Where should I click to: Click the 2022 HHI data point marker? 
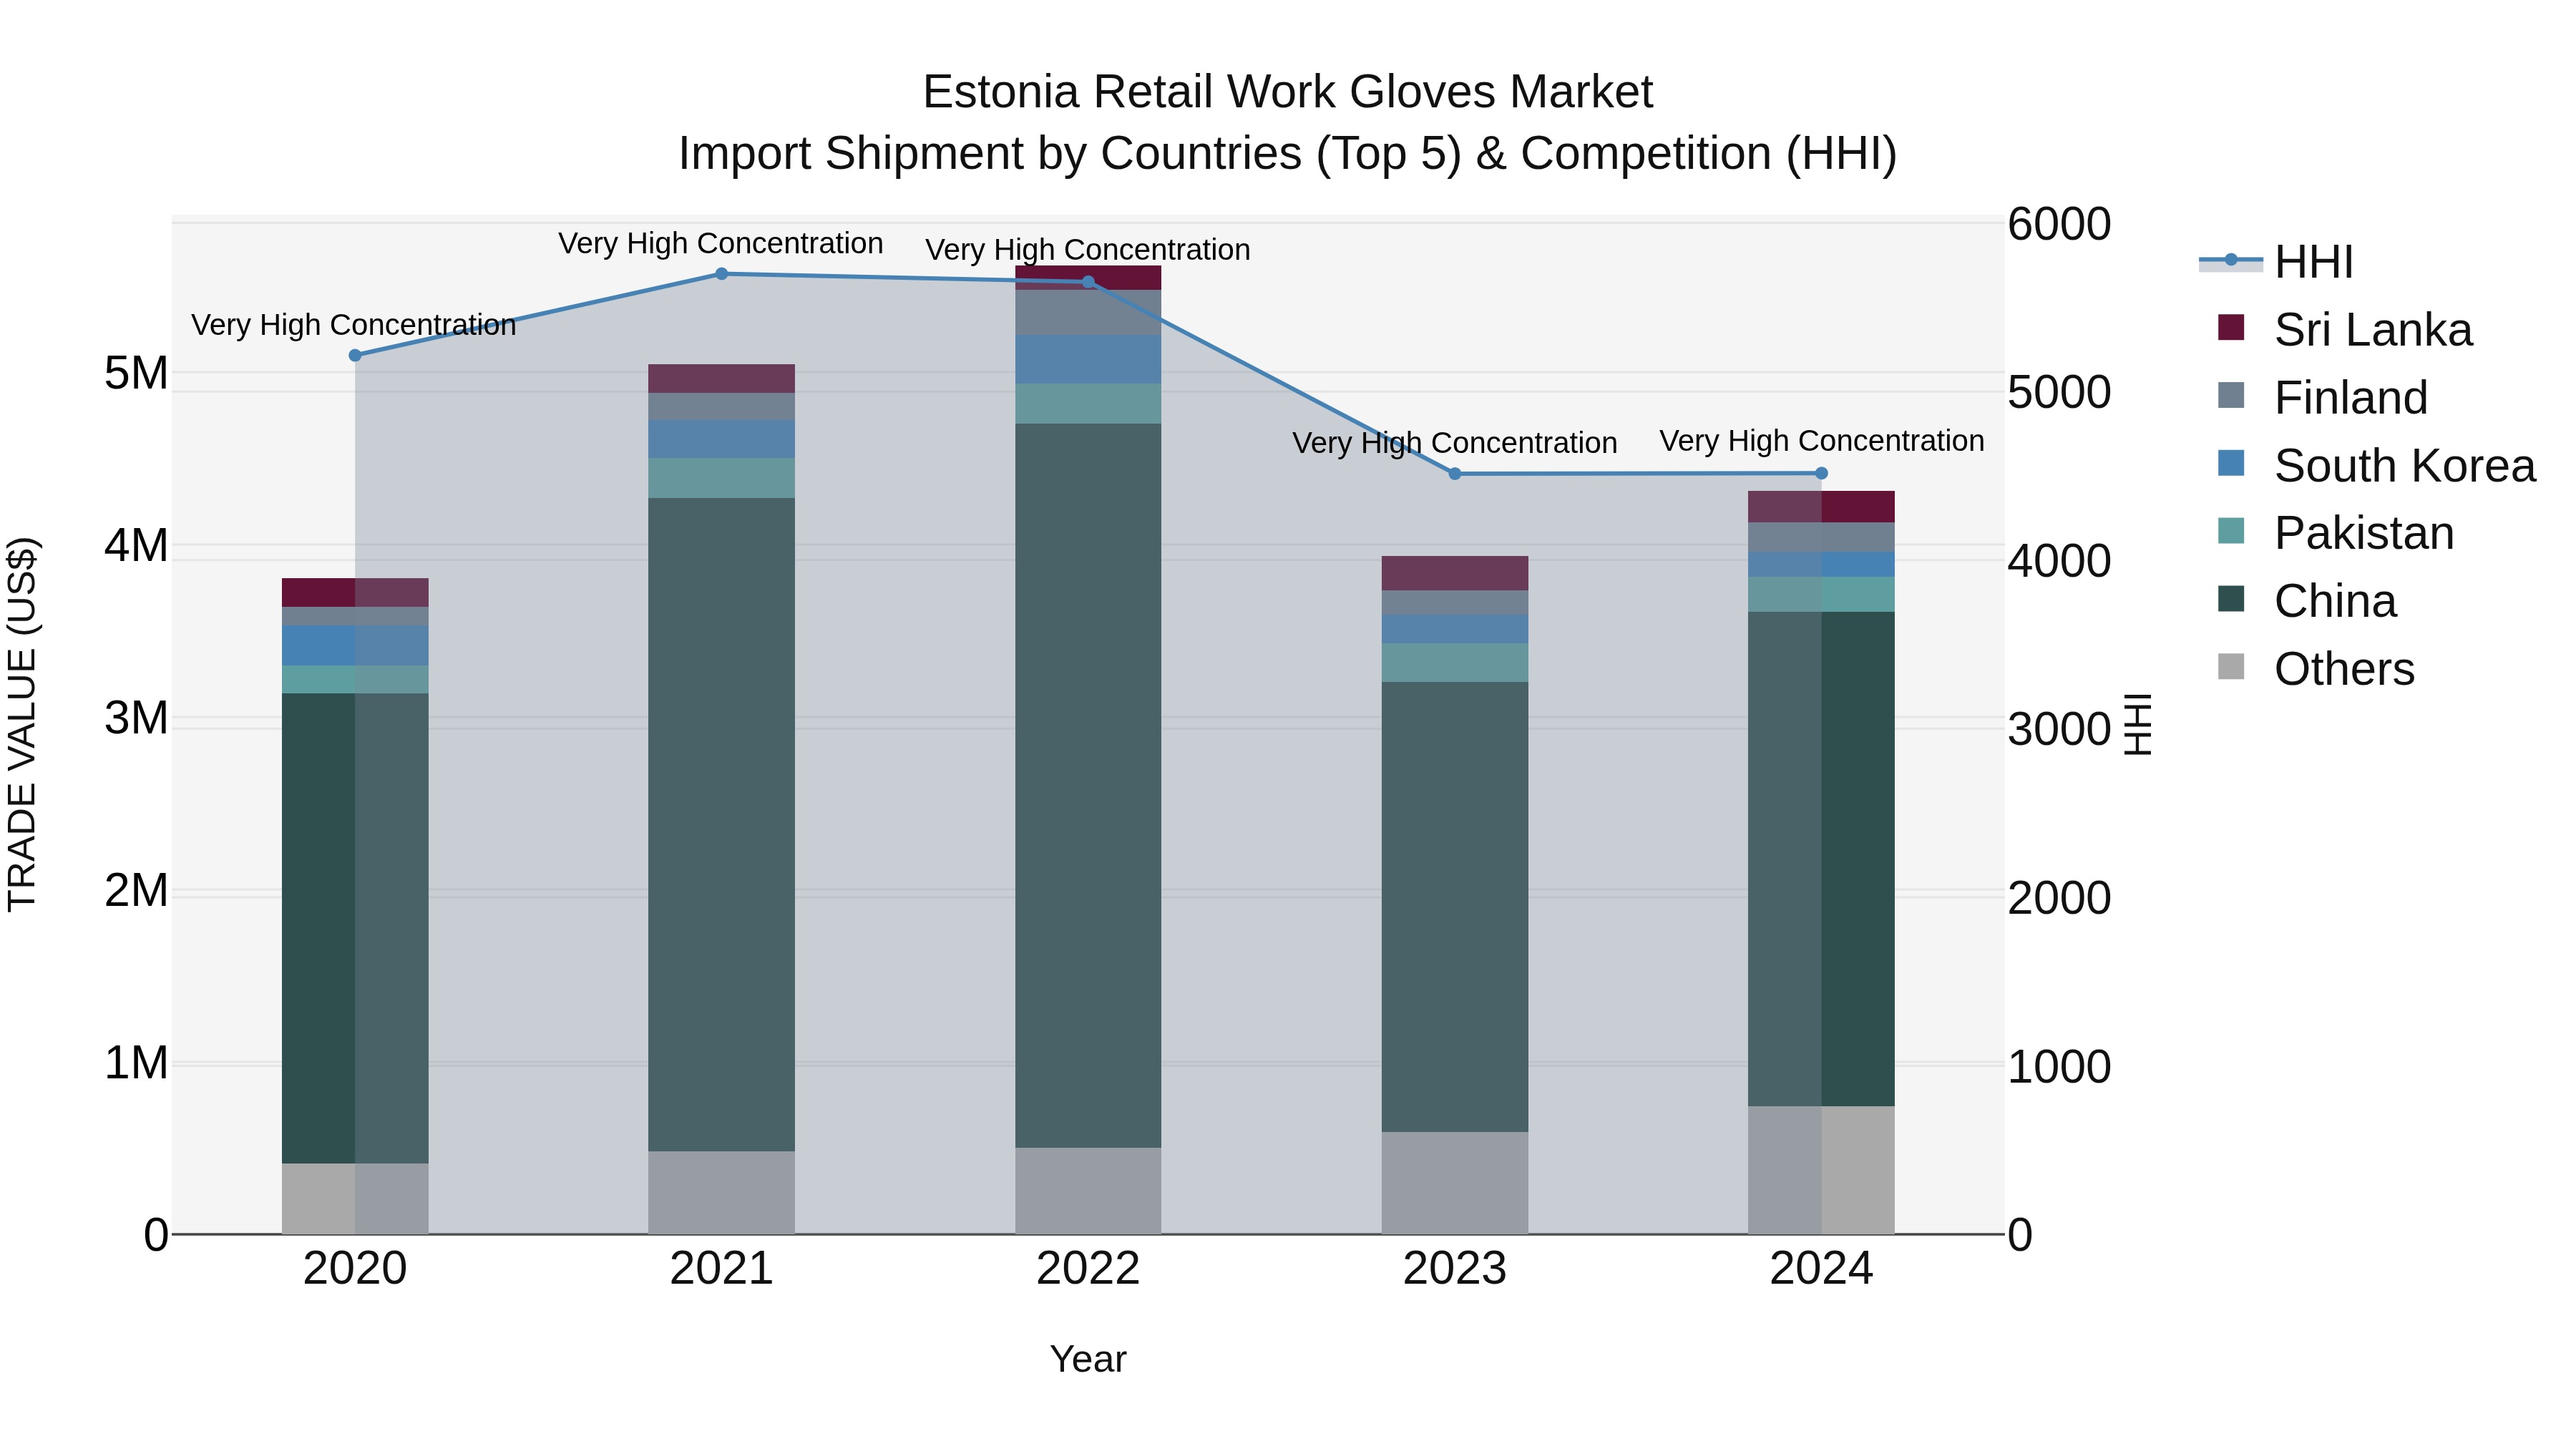click(x=1089, y=282)
